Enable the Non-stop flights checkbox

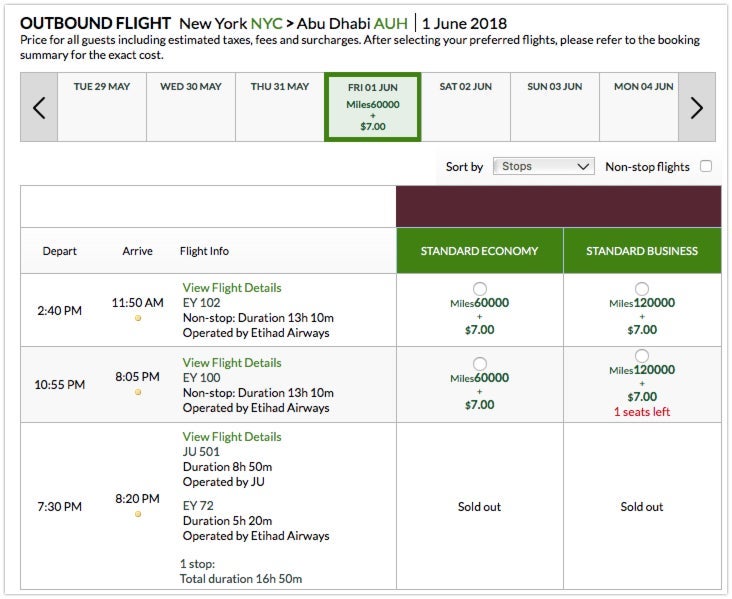click(706, 167)
